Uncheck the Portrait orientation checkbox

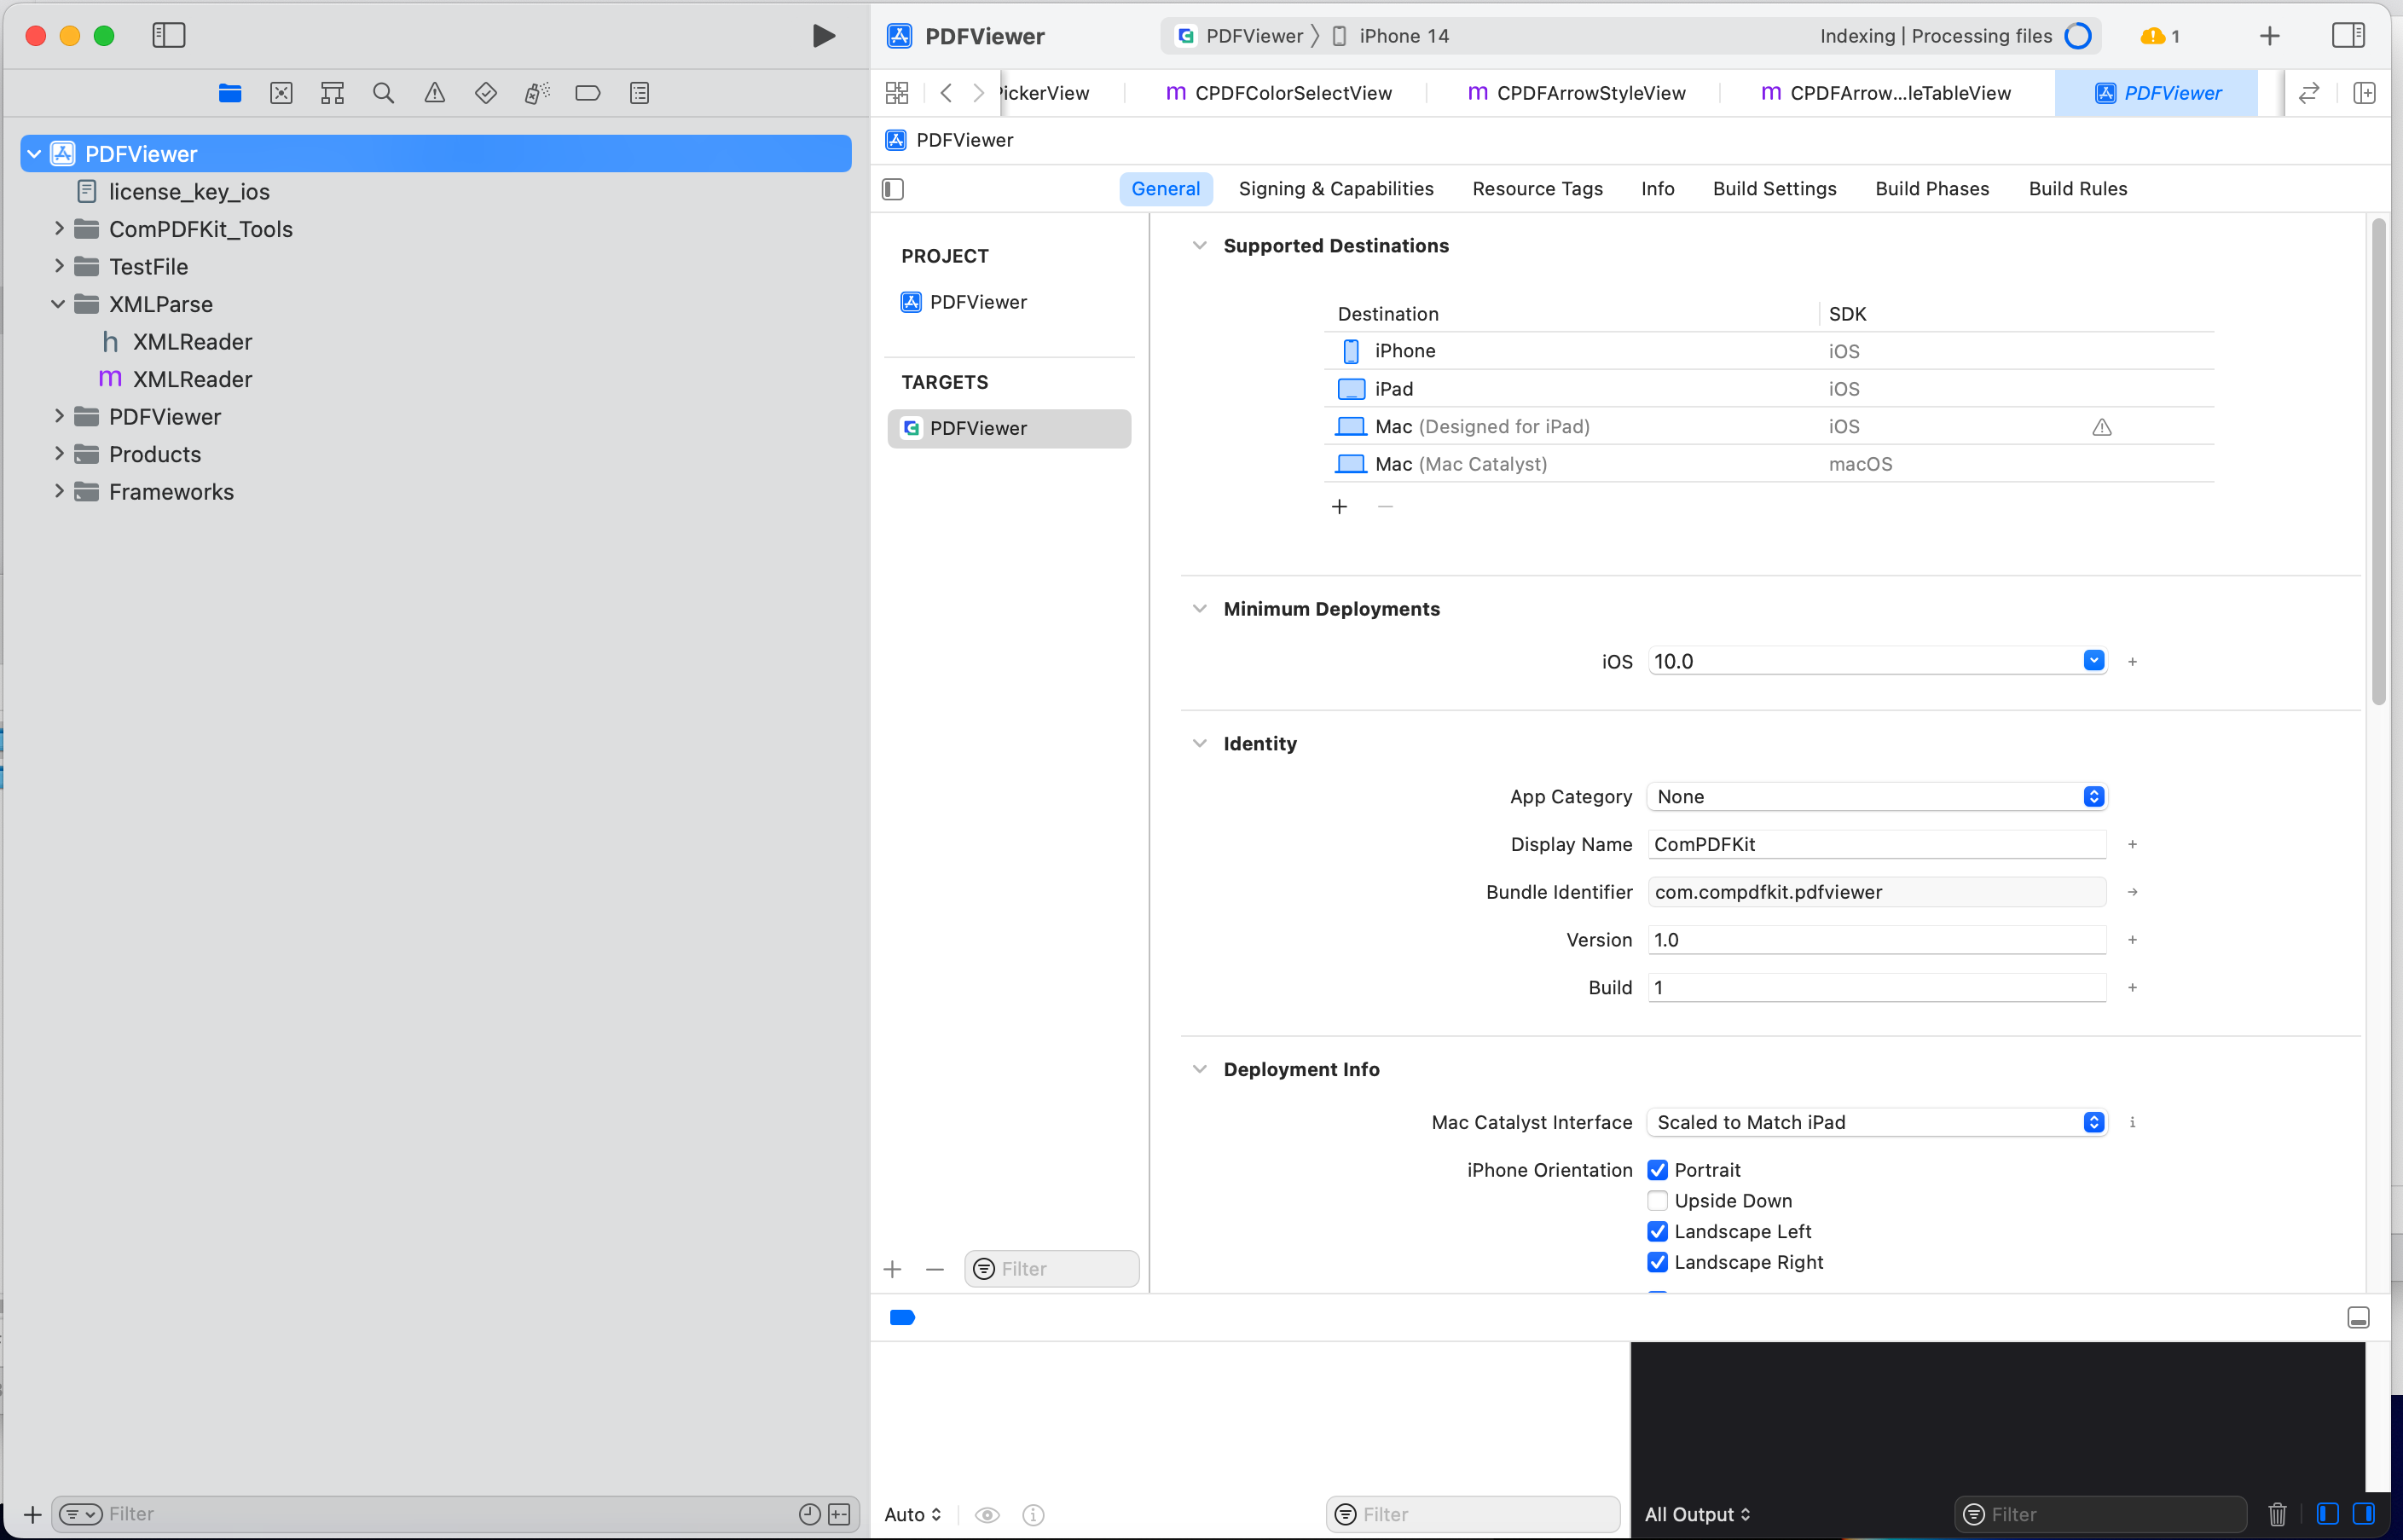1657,1170
